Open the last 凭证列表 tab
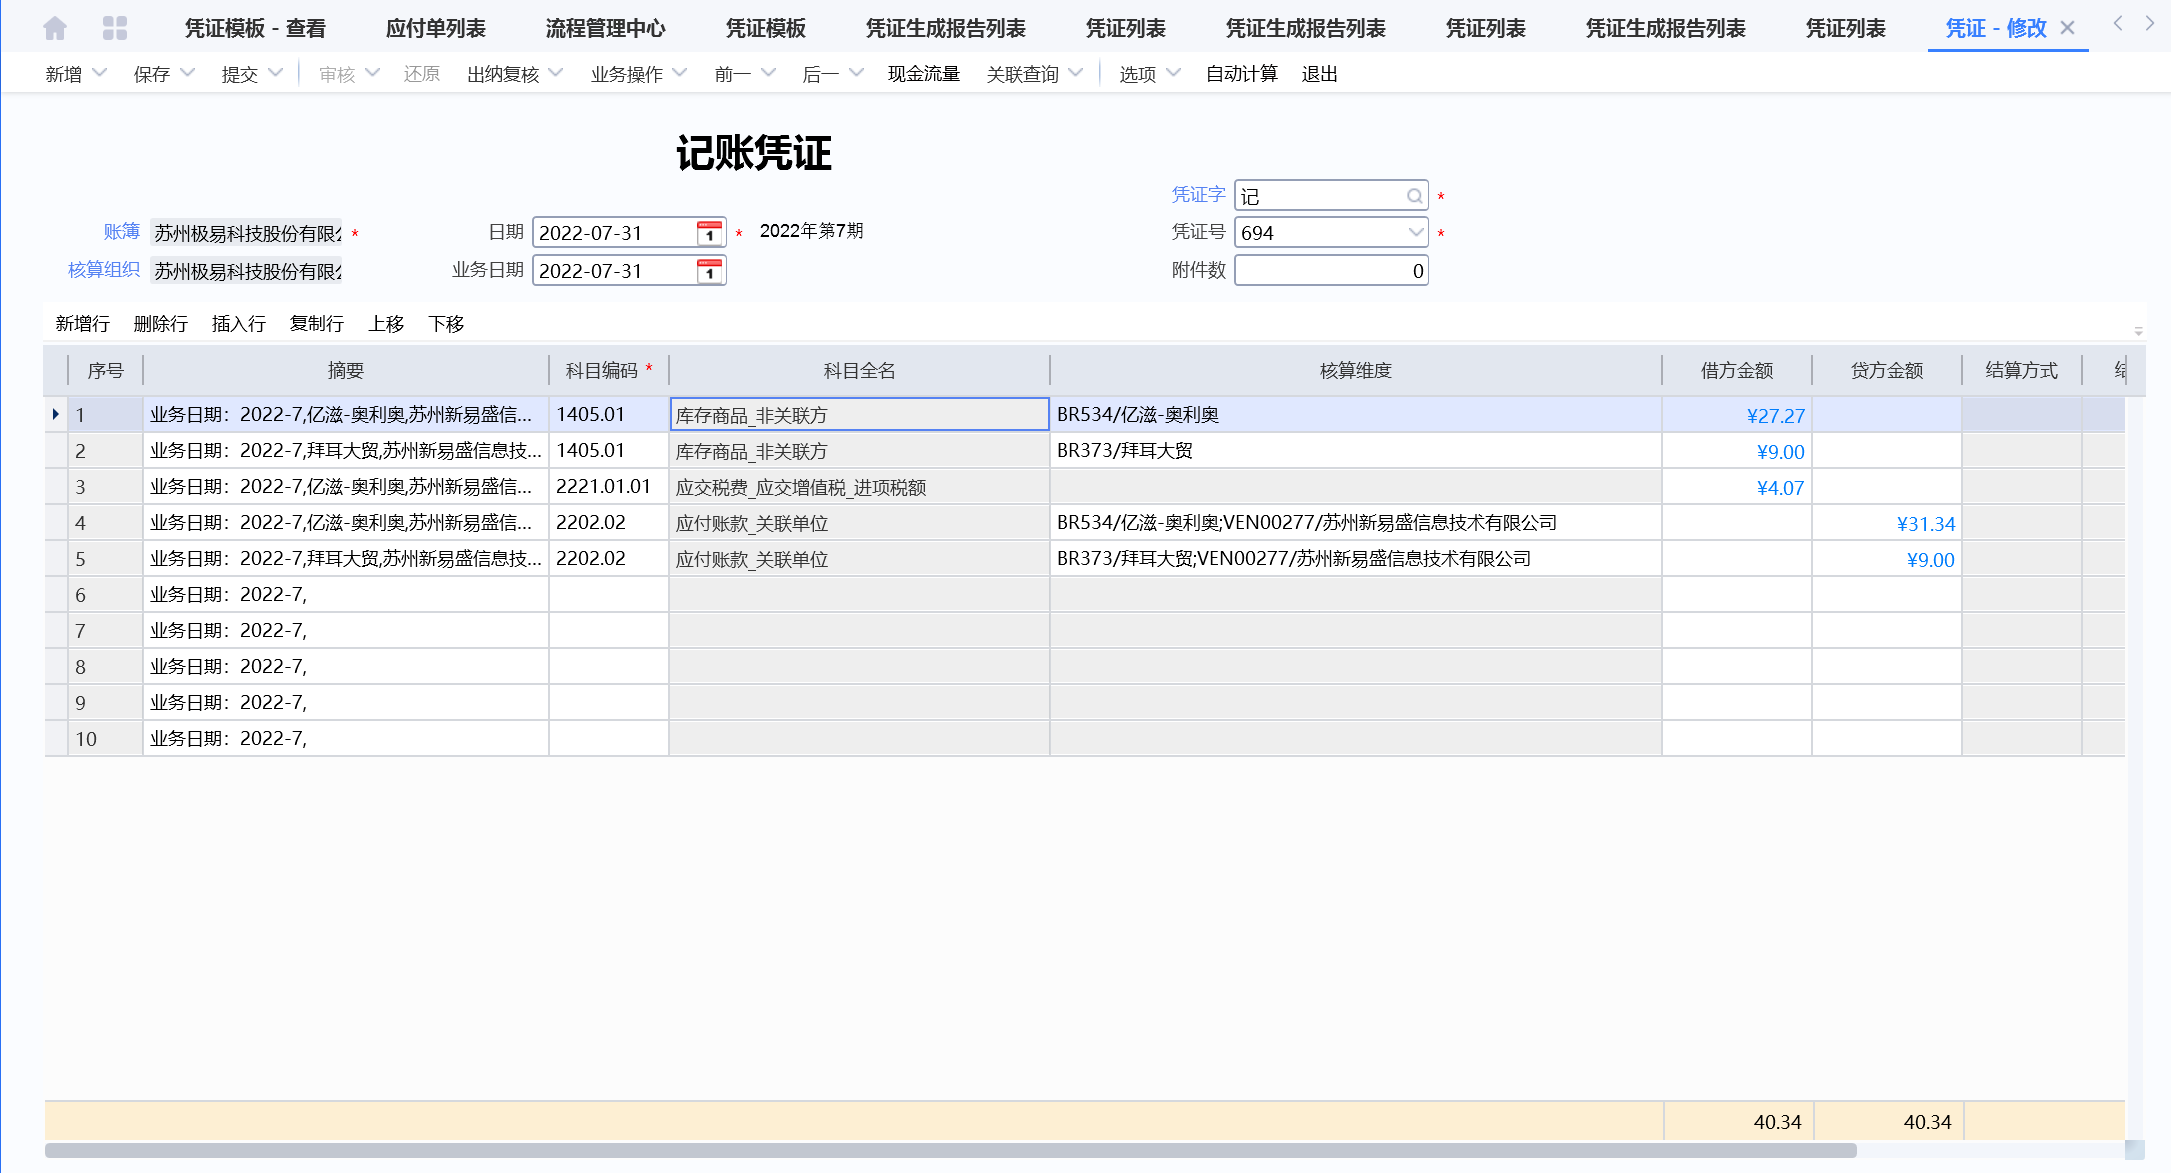This screenshot has height=1173, width=2171. click(x=1846, y=28)
